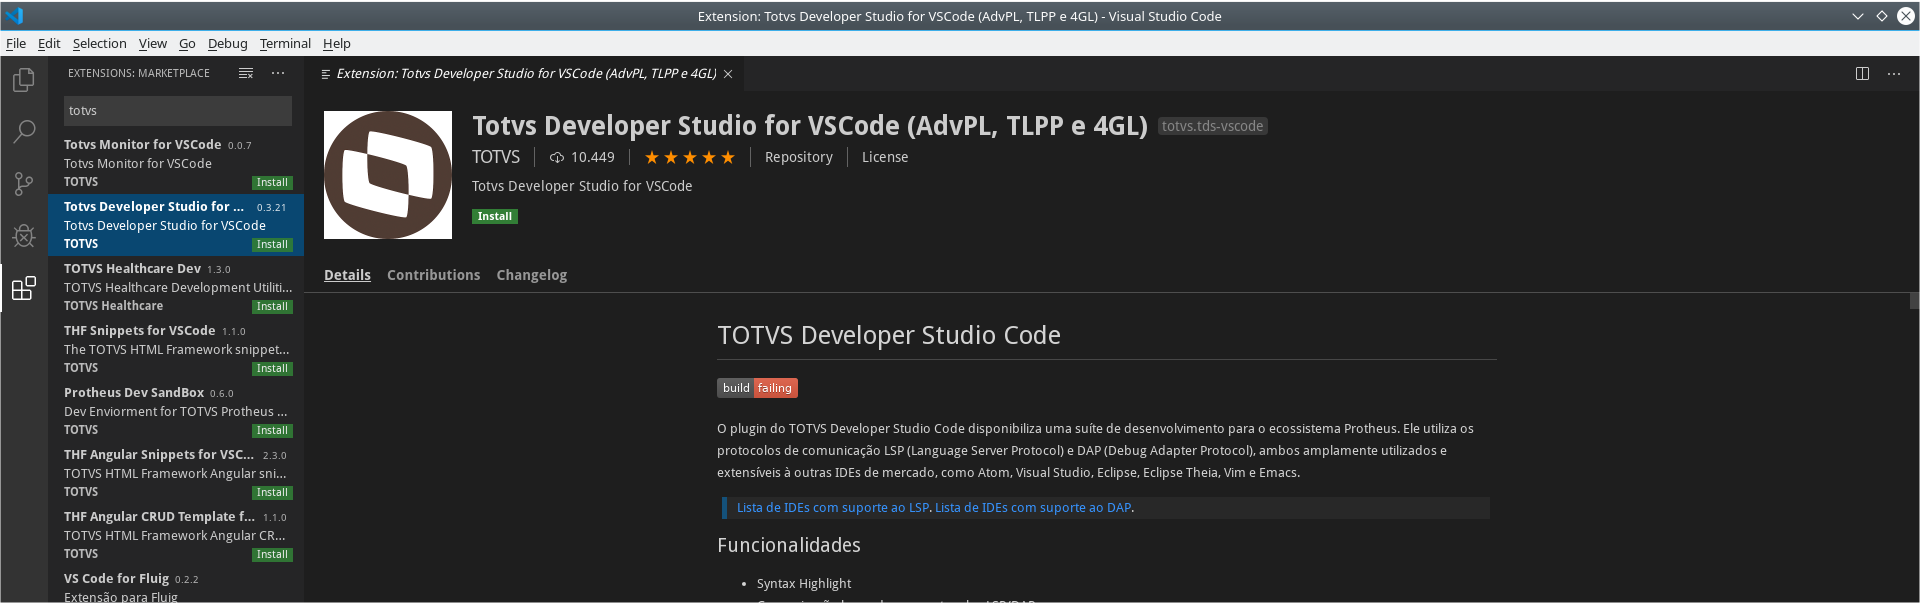Select TOTVS Healthcare Dev in list
This screenshot has width=1920, height=603.
point(176,287)
